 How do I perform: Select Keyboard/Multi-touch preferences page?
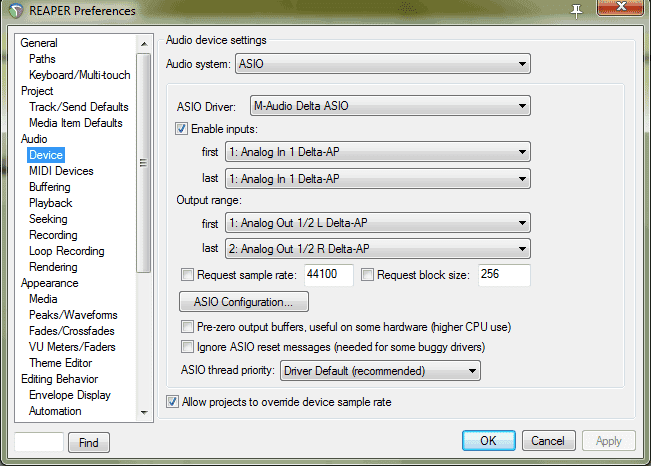click(x=80, y=75)
